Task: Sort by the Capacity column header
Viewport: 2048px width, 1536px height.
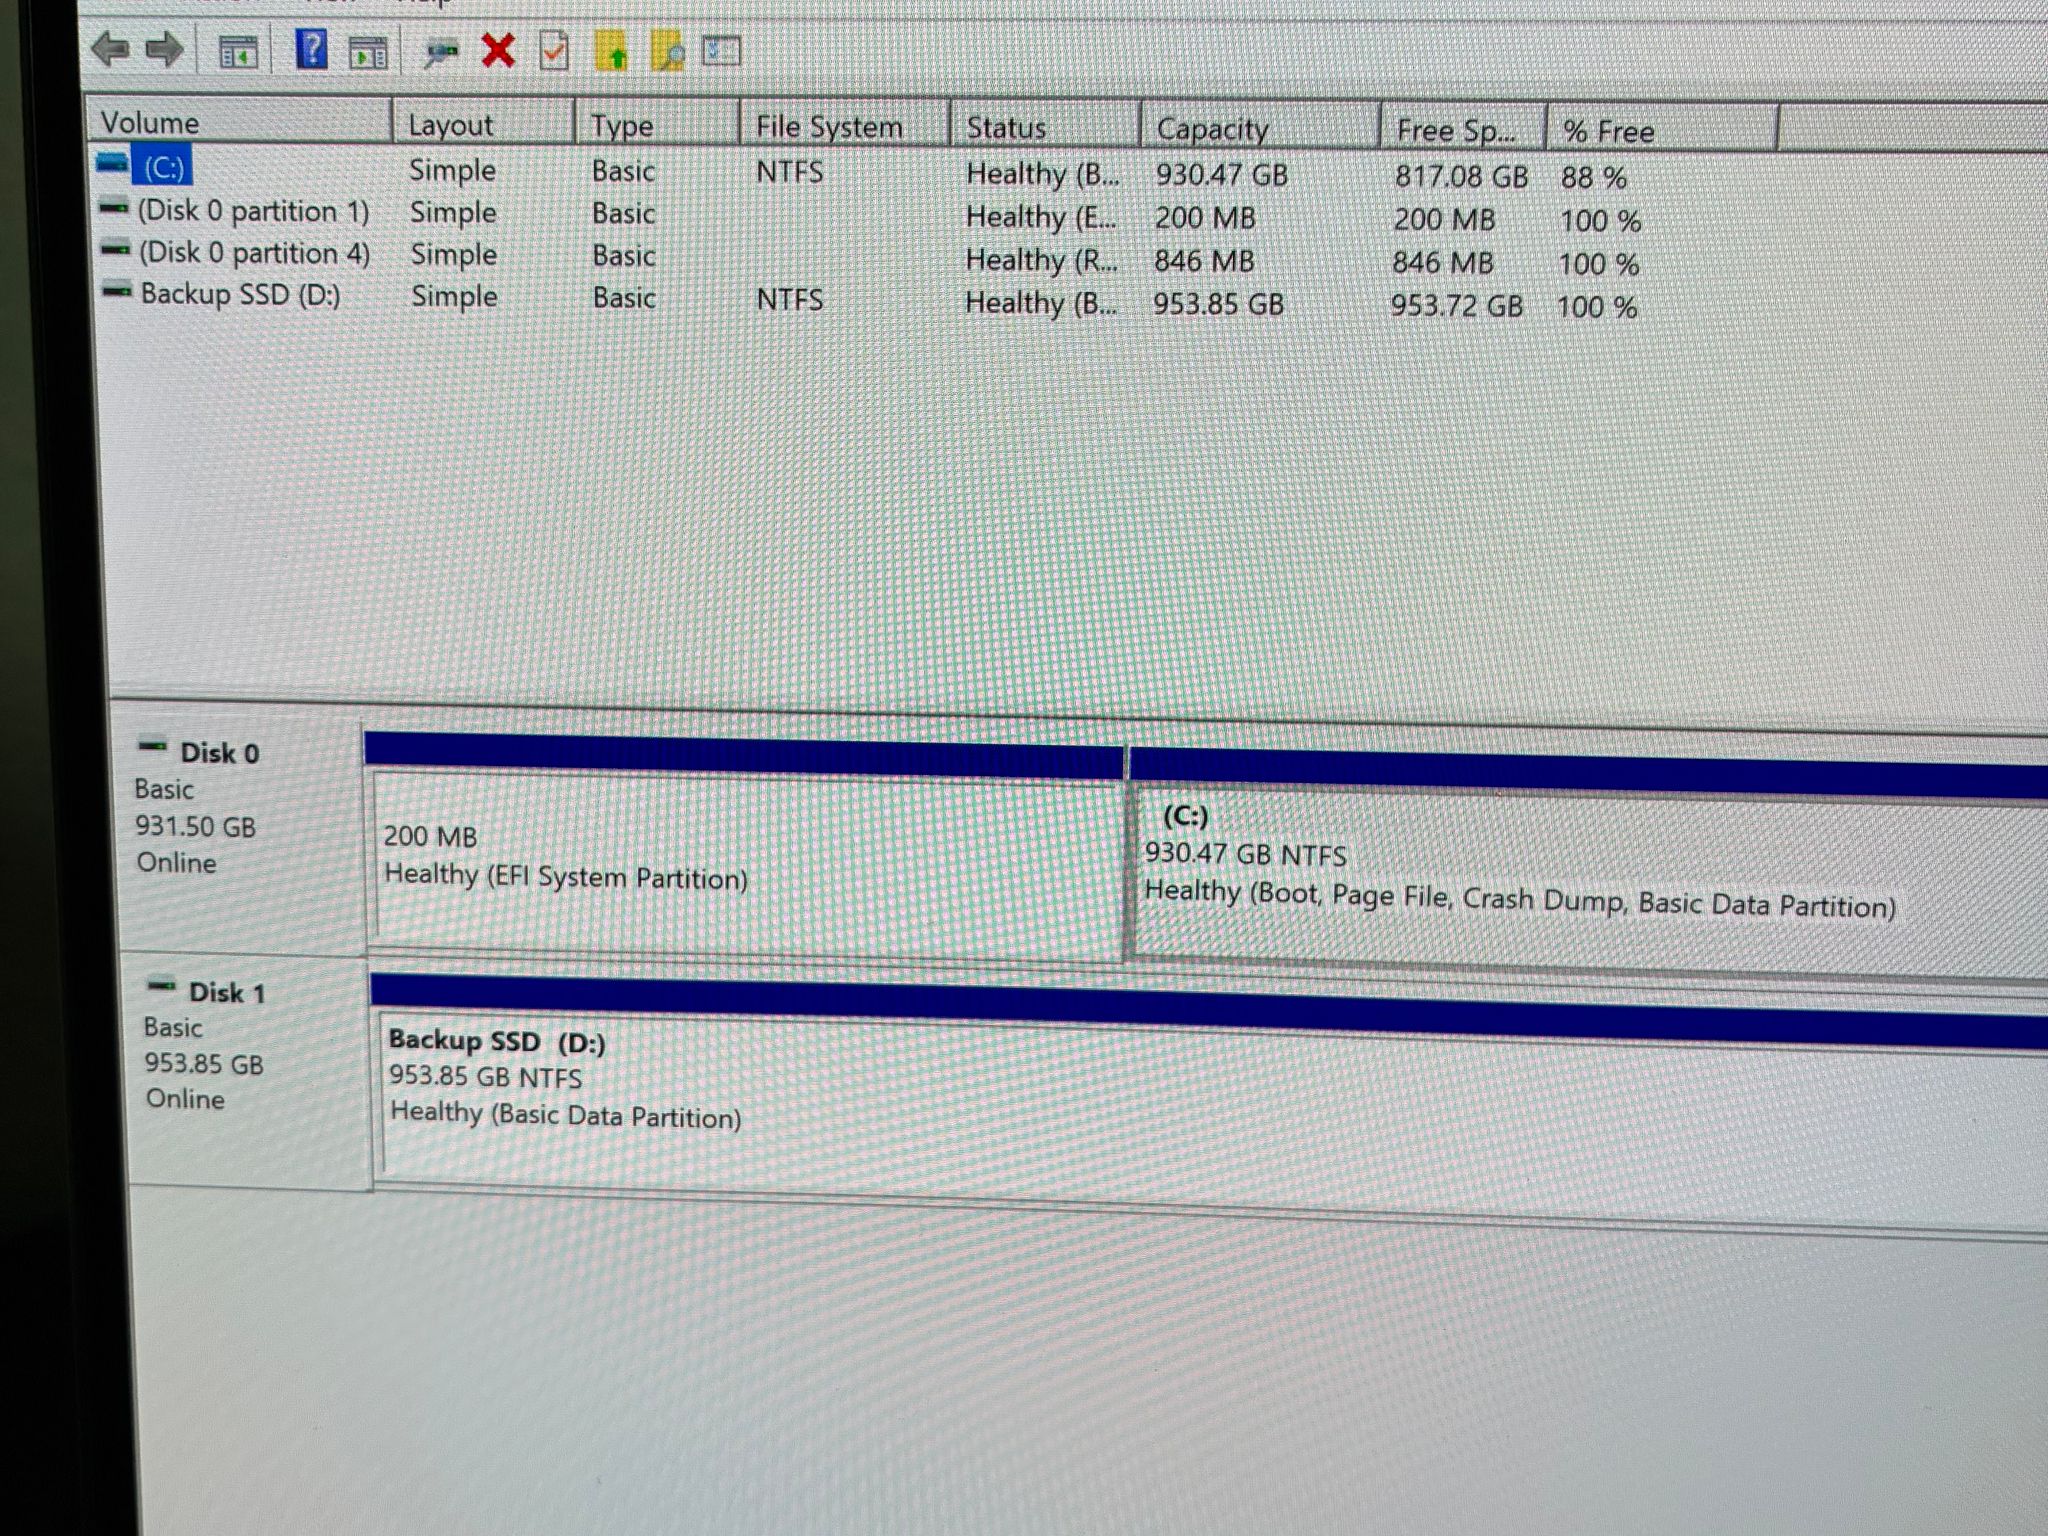Action: point(1261,129)
